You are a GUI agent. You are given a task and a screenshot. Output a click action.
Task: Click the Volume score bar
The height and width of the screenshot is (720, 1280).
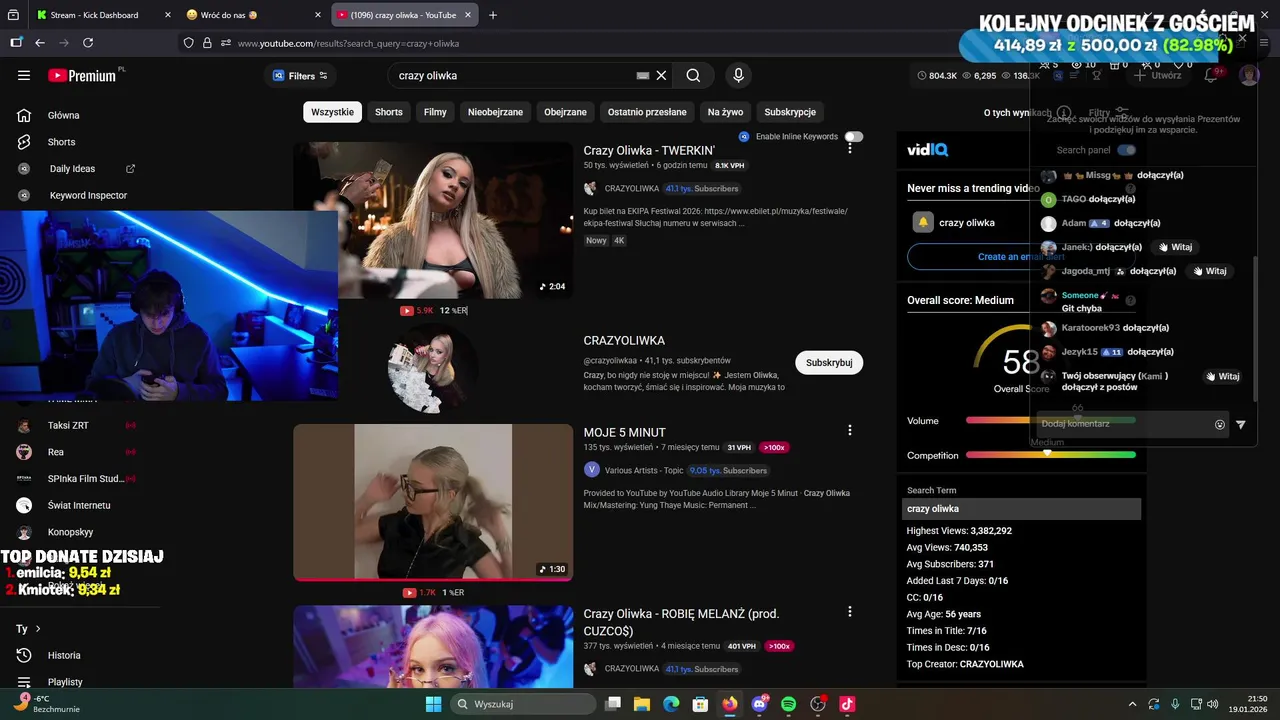pos(1051,420)
